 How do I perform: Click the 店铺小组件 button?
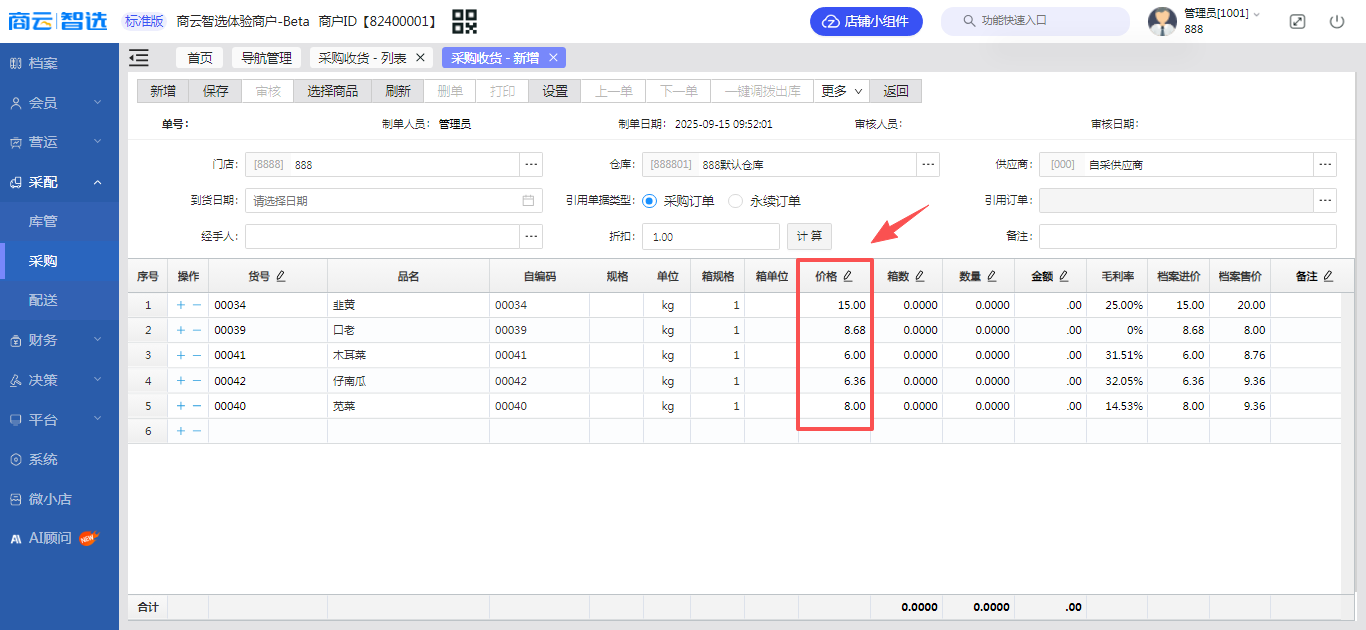point(866,21)
